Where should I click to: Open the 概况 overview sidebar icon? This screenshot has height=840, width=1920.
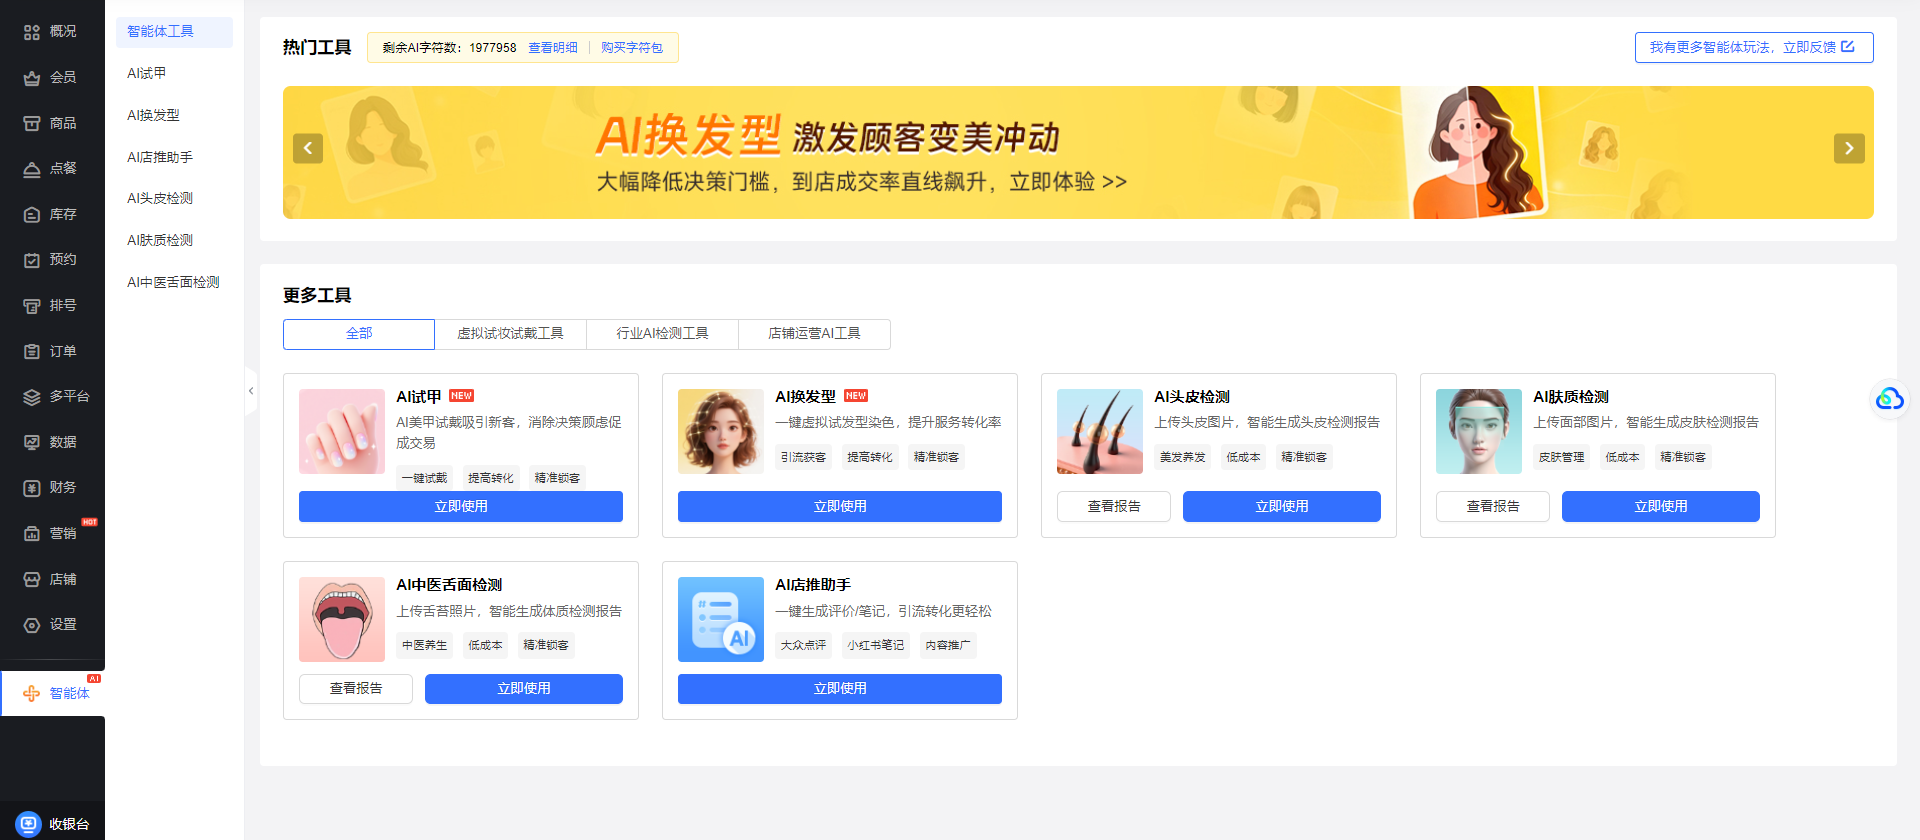point(32,32)
